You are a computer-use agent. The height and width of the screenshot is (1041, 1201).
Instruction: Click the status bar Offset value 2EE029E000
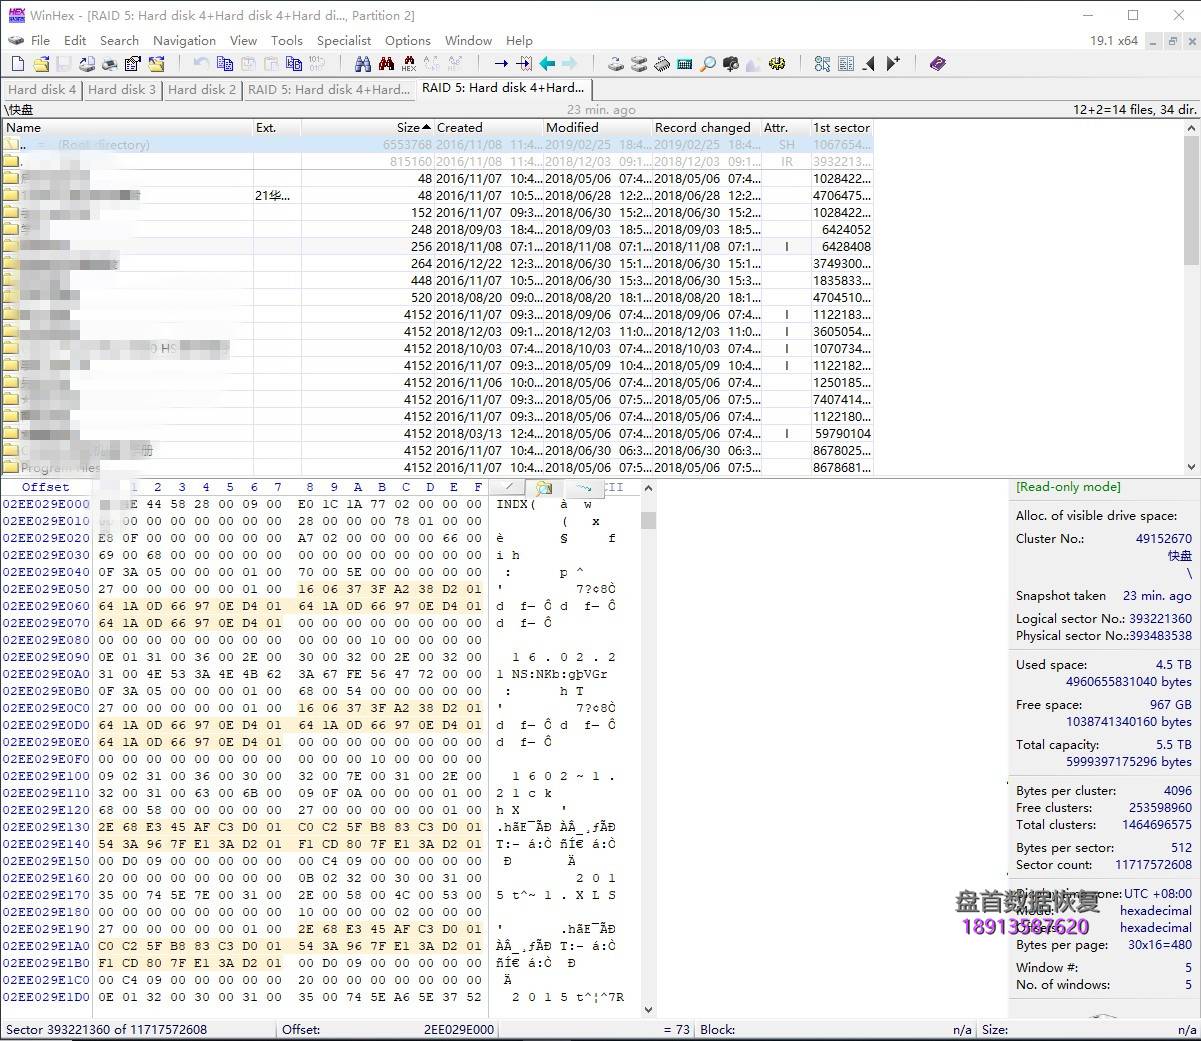point(459,1029)
